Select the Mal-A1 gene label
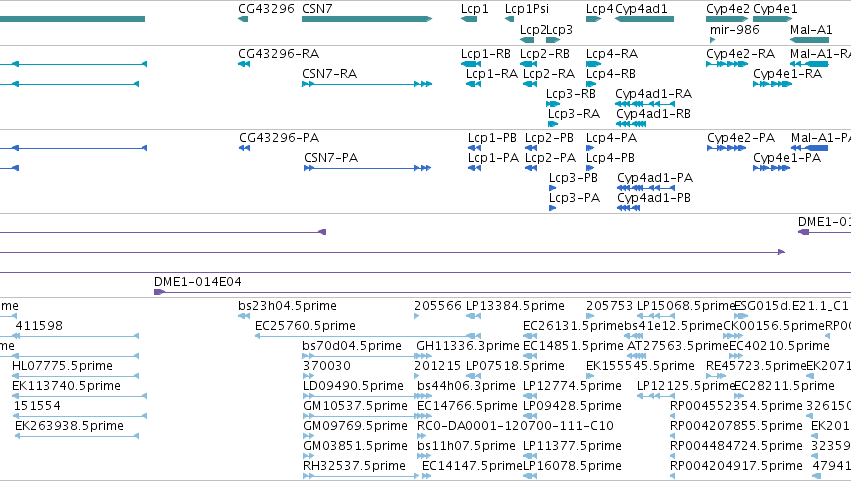The height and width of the screenshot is (481, 851). coord(811,29)
